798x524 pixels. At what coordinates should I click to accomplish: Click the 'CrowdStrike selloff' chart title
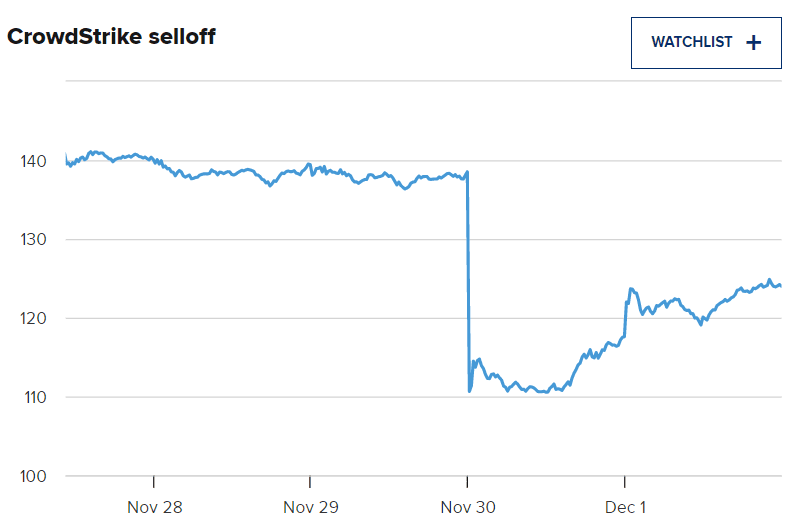tap(112, 37)
